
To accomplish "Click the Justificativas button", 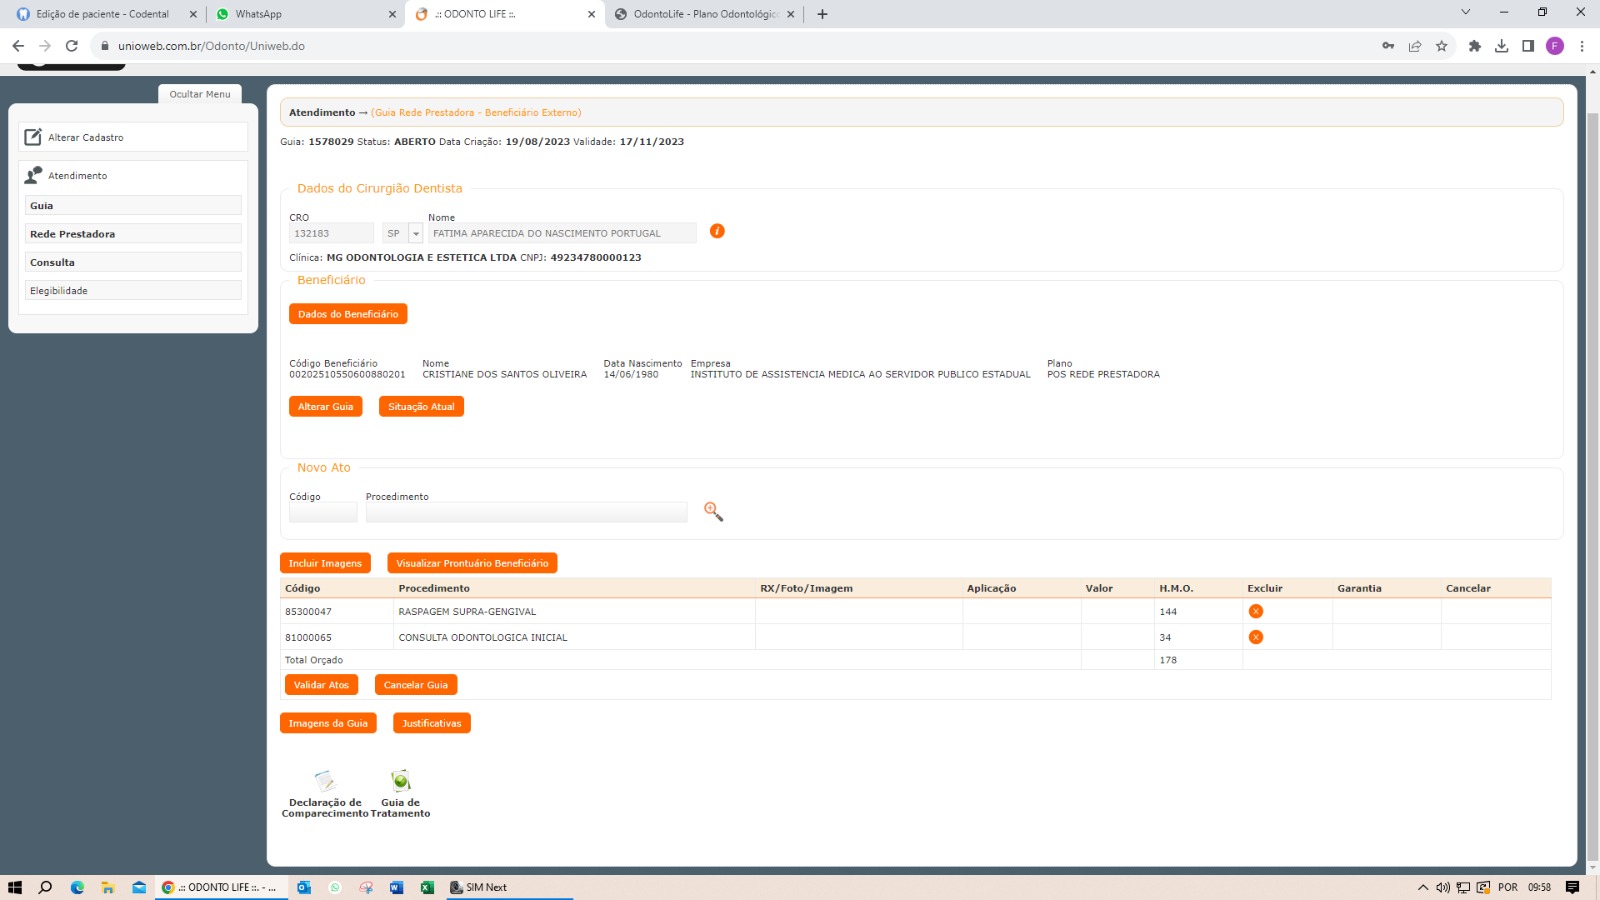I will (x=432, y=723).
